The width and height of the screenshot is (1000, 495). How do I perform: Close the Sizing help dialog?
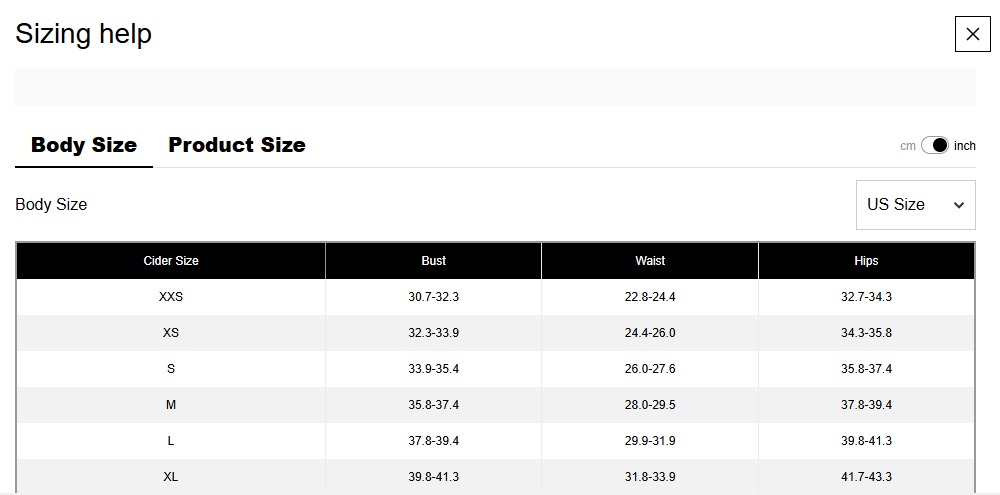pyautogui.click(x=972, y=34)
